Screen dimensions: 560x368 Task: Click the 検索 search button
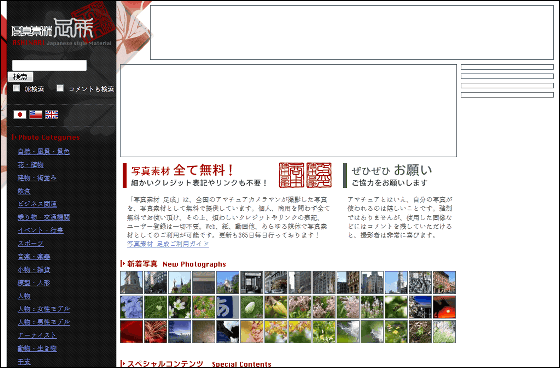pyautogui.click(x=20, y=77)
